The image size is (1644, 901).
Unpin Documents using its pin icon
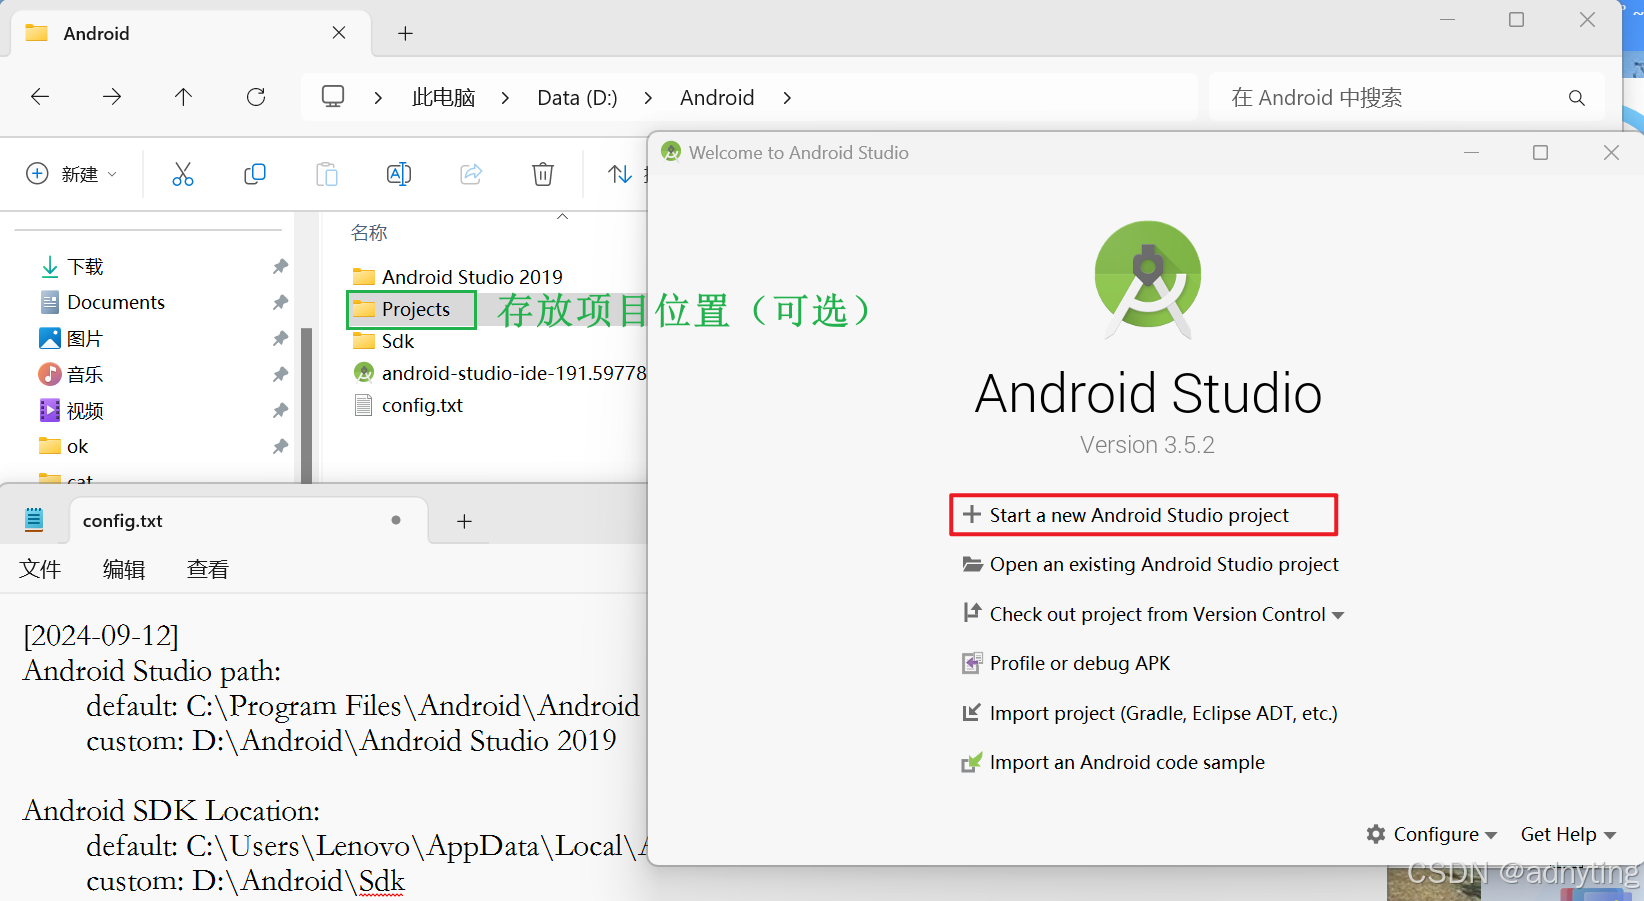point(280,302)
